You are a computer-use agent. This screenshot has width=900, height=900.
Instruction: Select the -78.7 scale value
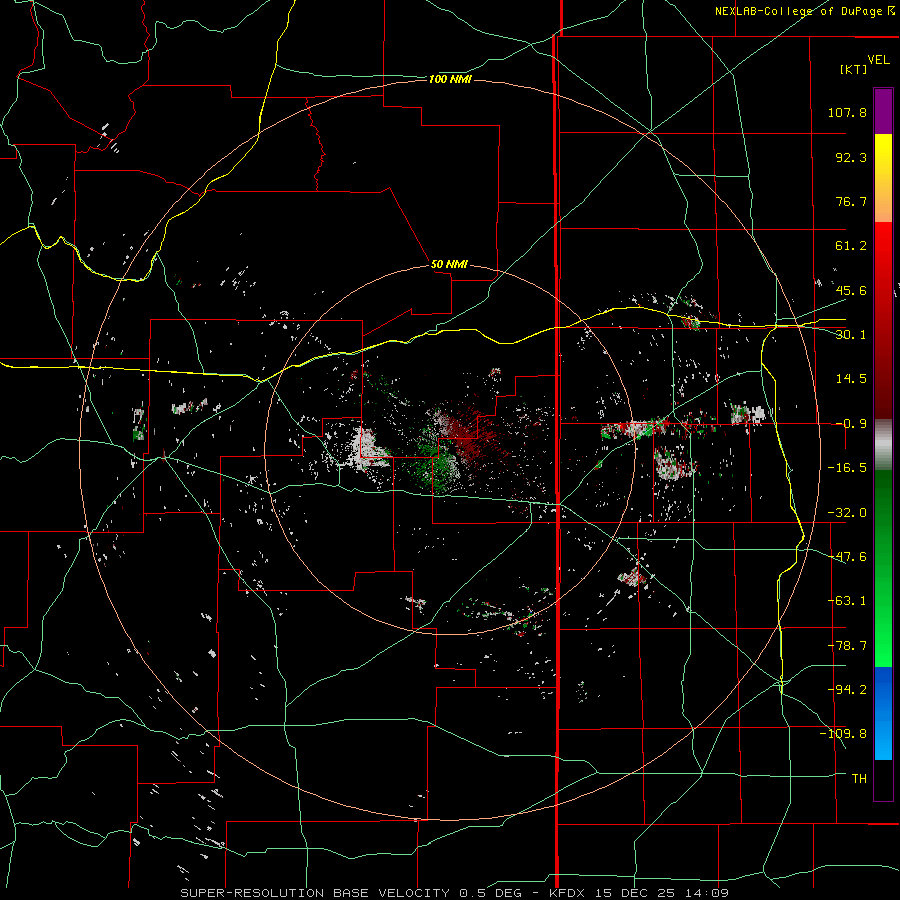click(x=847, y=646)
